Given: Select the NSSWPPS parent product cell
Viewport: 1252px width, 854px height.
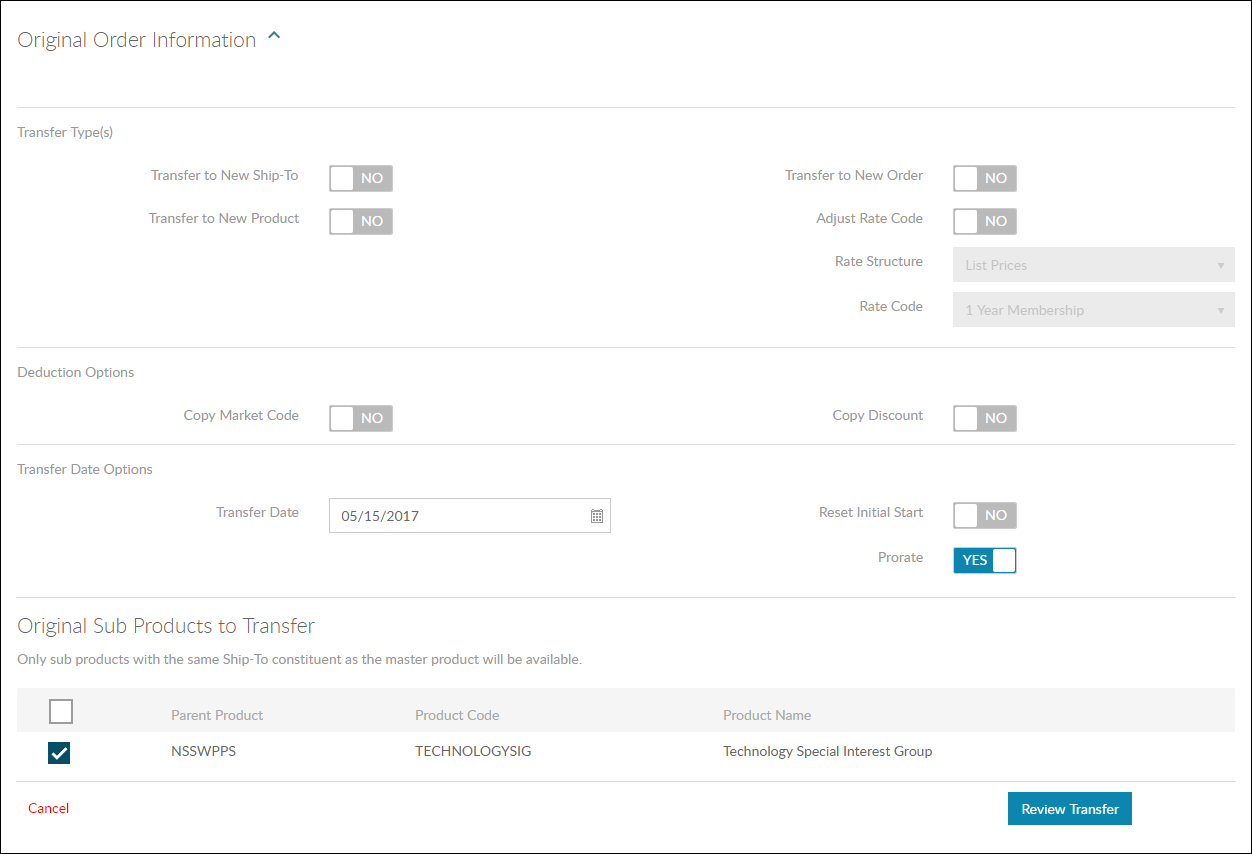Looking at the screenshot, I should [x=203, y=751].
